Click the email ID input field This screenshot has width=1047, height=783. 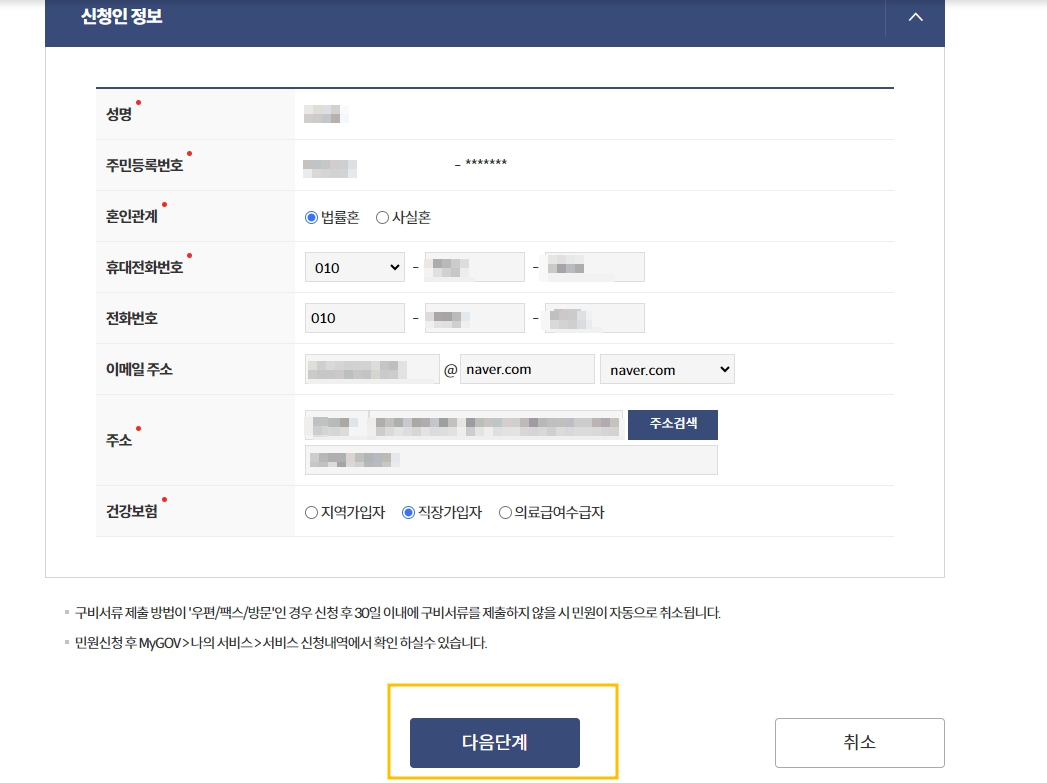click(x=372, y=369)
